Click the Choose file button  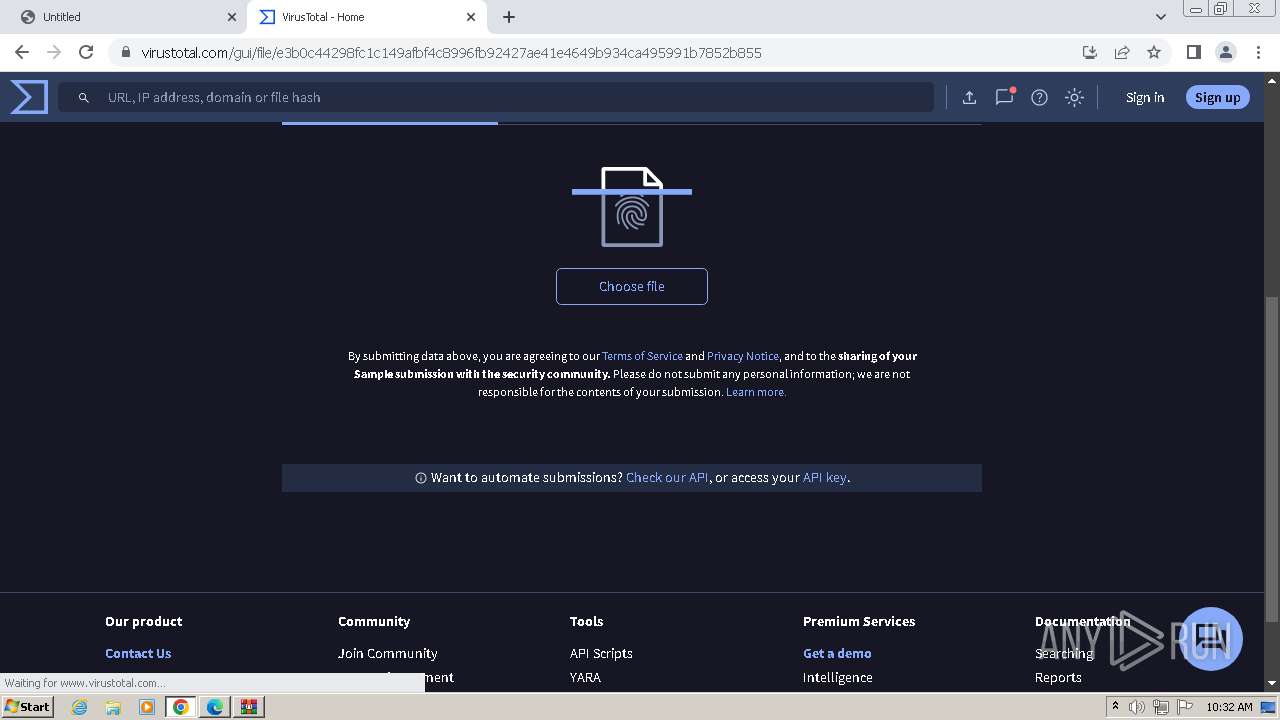(632, 286)
